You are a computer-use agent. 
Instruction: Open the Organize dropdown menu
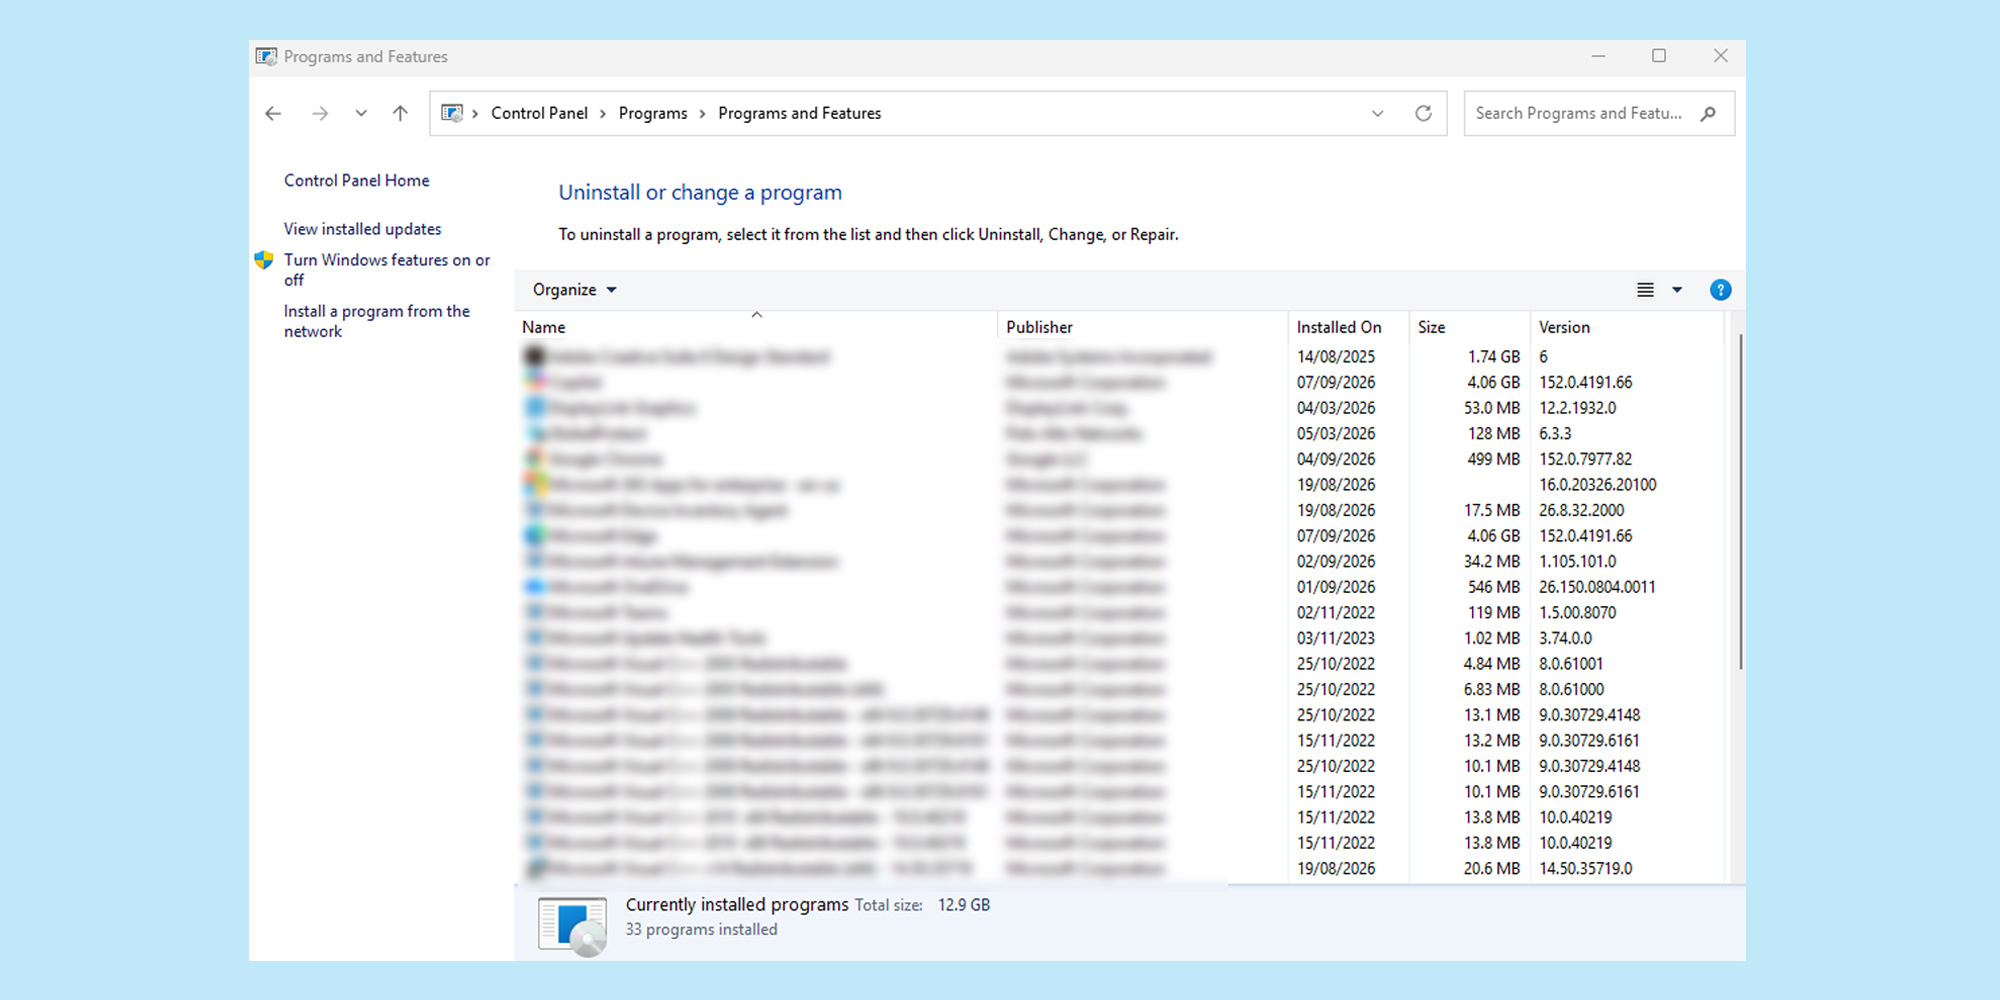click(574, 290)
